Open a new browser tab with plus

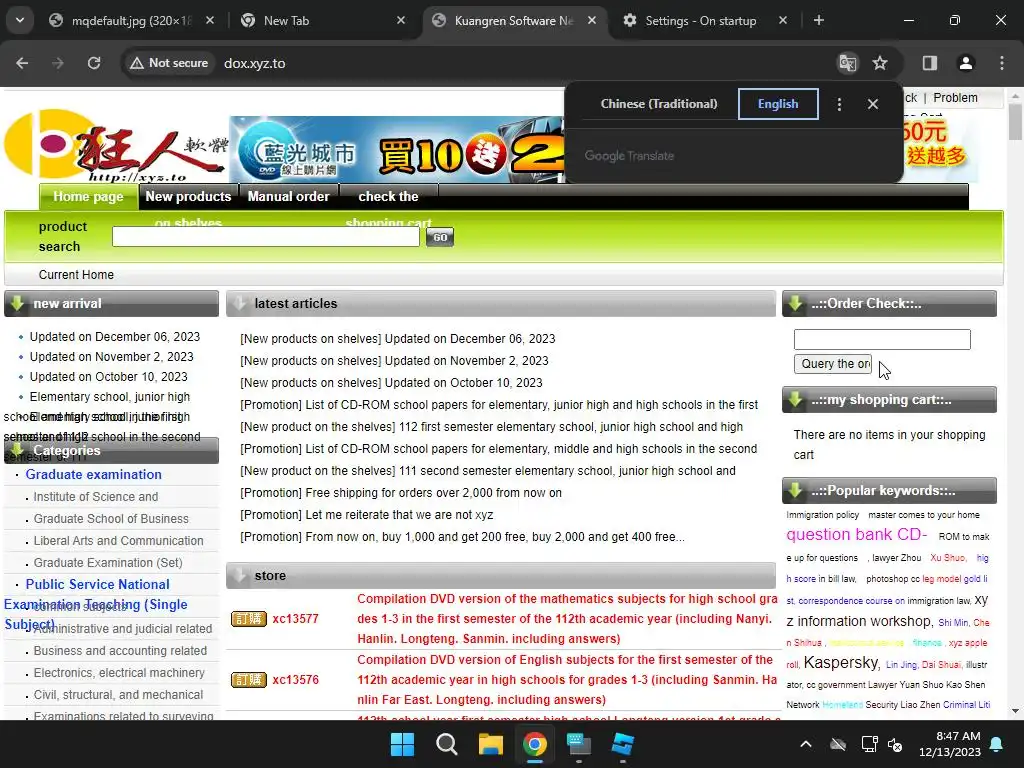coord(818,20)
